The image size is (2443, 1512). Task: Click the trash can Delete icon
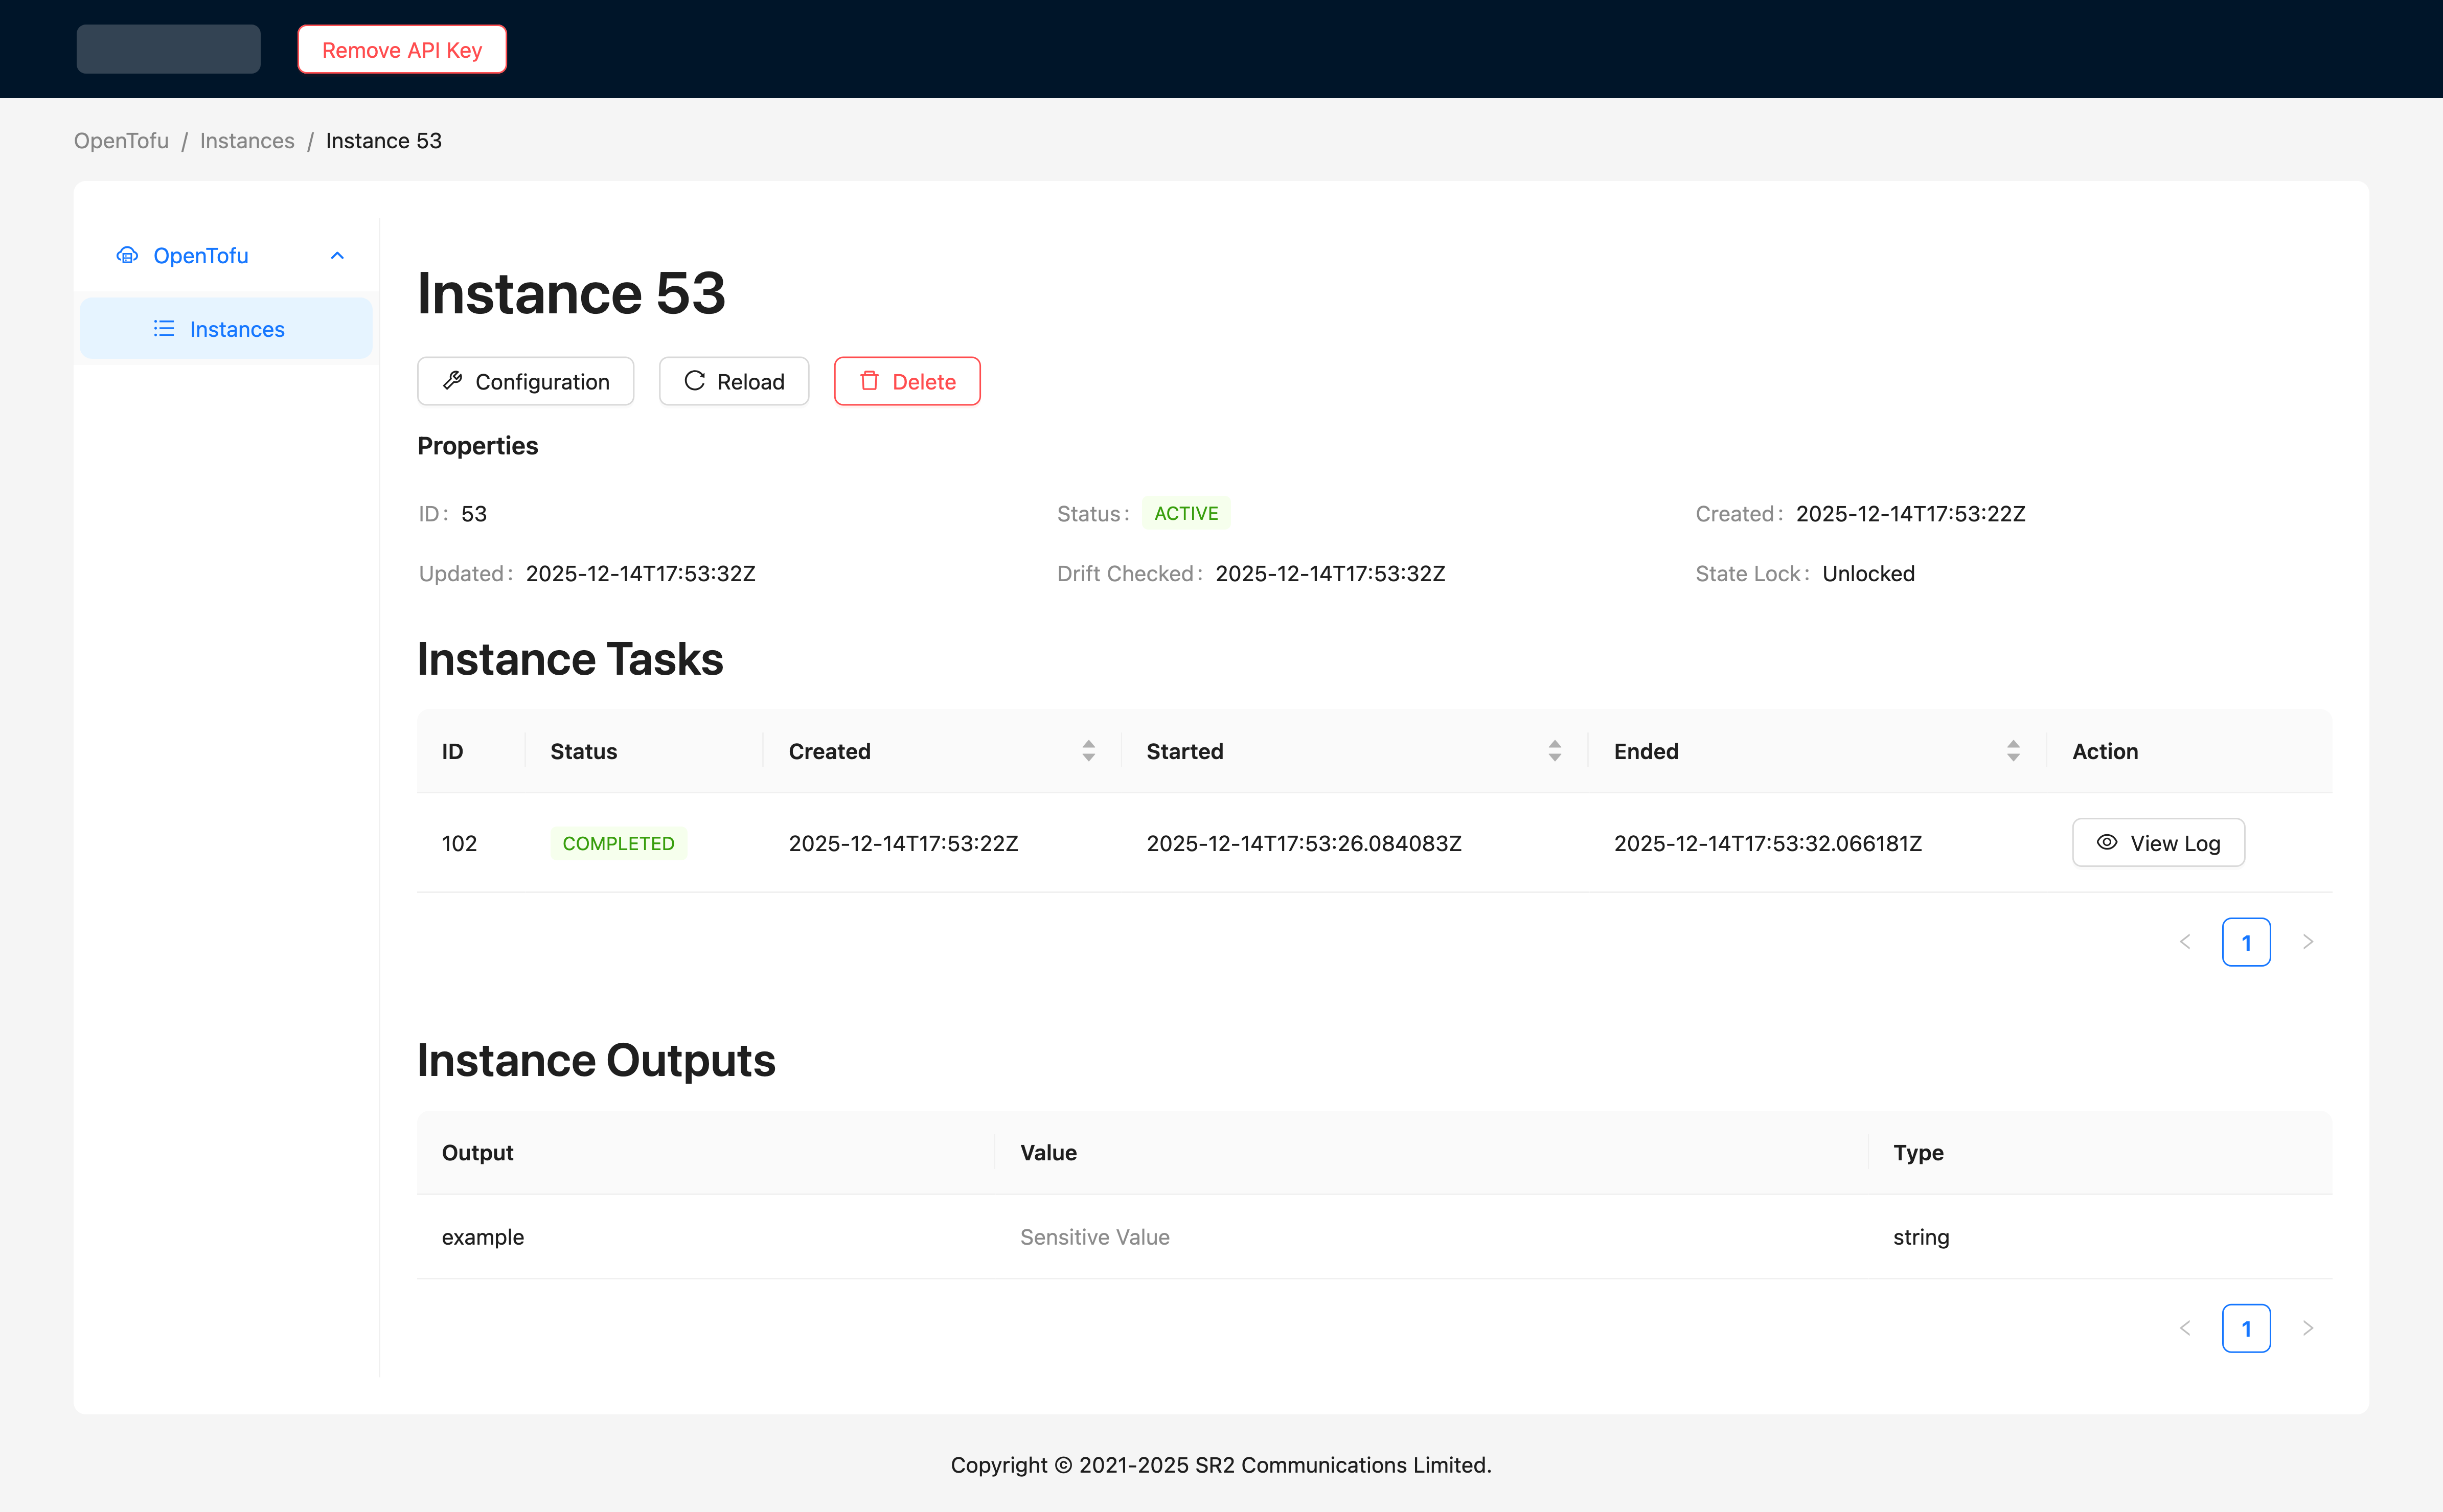click(869, 380)
